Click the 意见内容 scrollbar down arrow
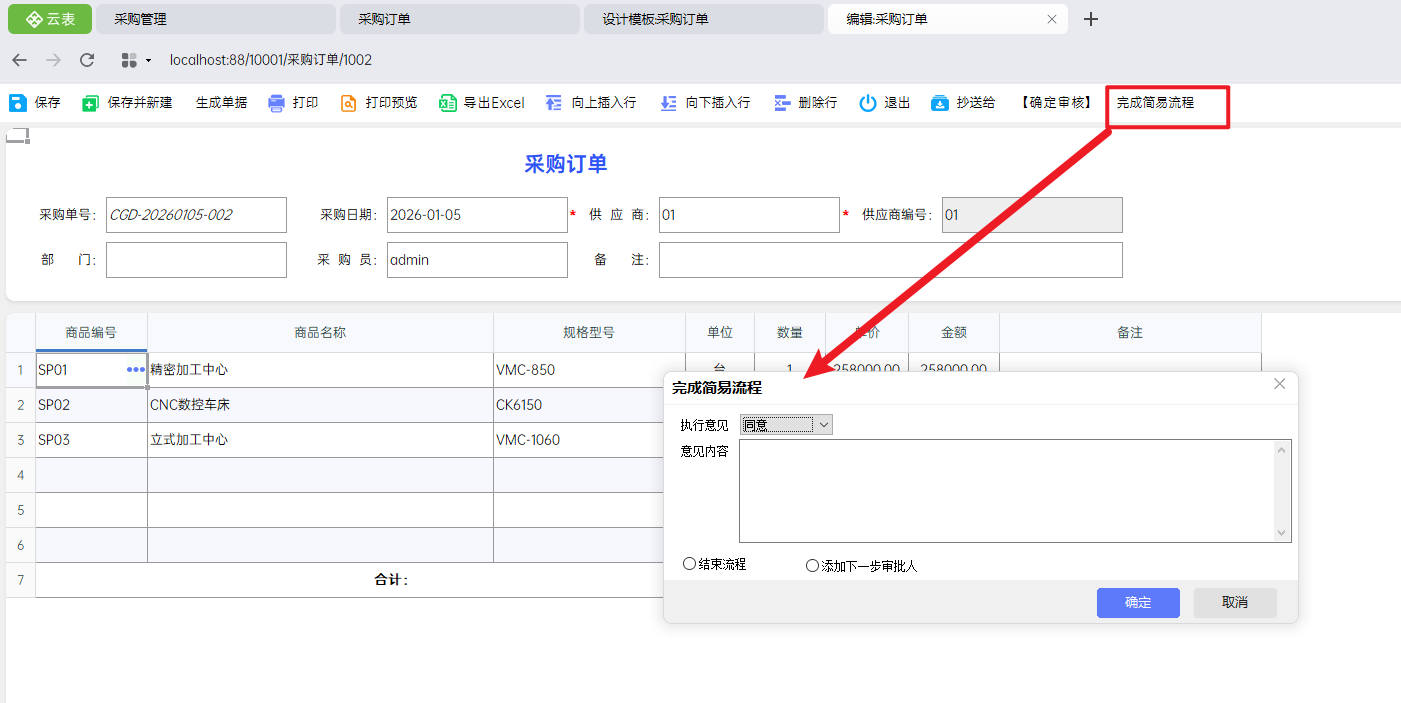Image resolution: width=1401 pixels, height=703 pixels. click(1282, 533)
